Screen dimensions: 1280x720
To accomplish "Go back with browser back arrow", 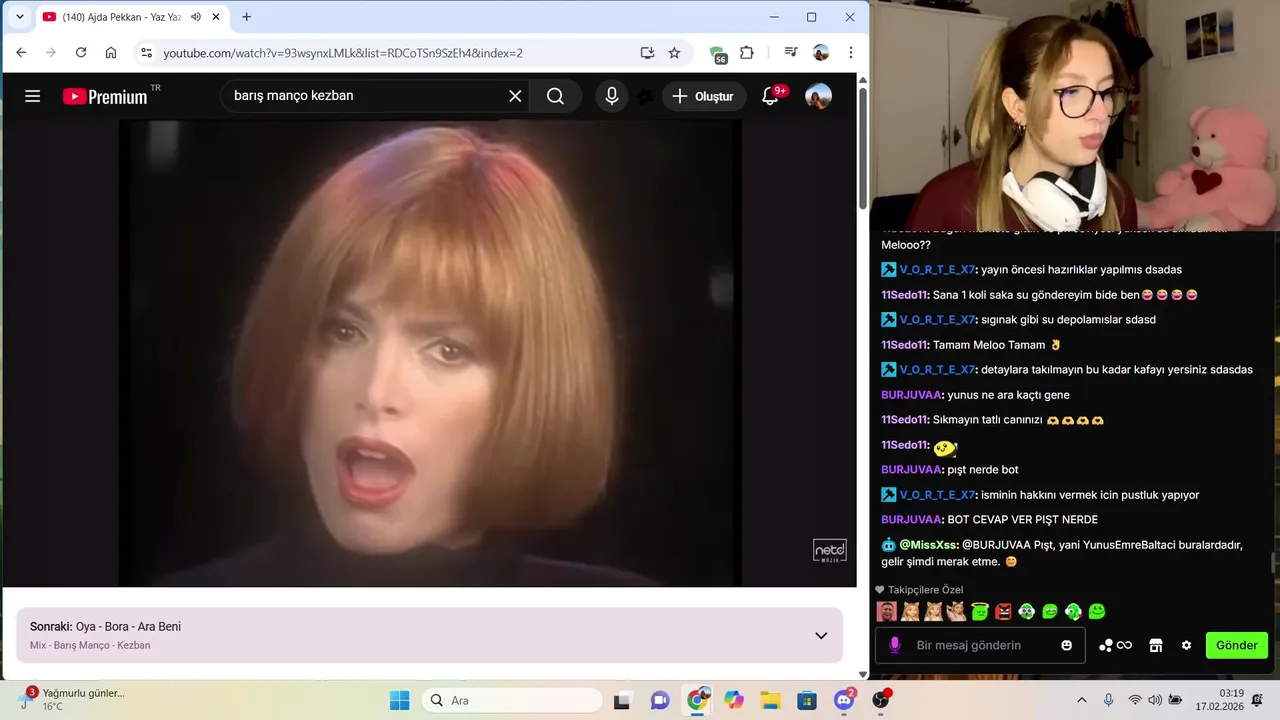I will 21,53.
